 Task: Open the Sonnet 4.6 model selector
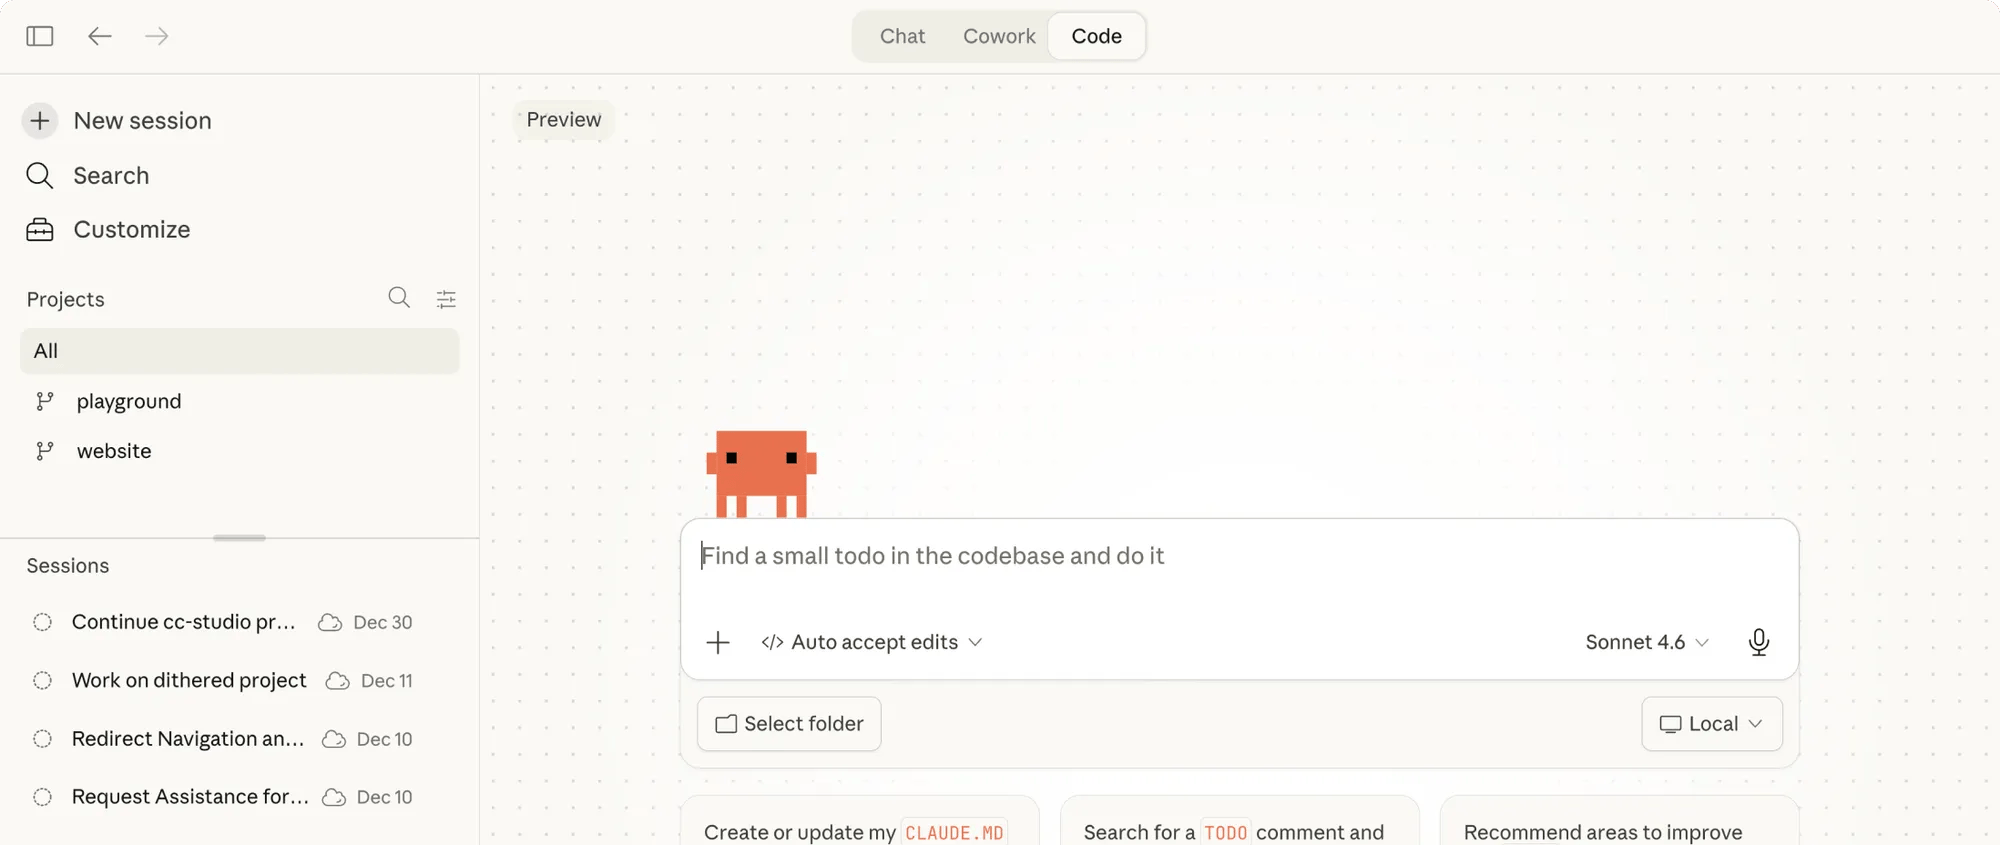pyautogui.click(x=1647, y=642)
